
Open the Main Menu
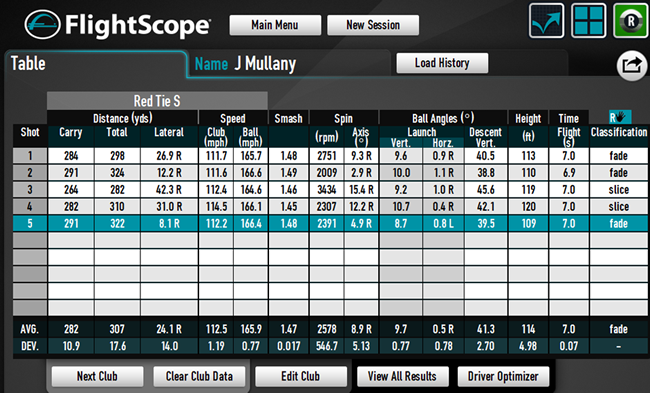[x=275, y=25]
